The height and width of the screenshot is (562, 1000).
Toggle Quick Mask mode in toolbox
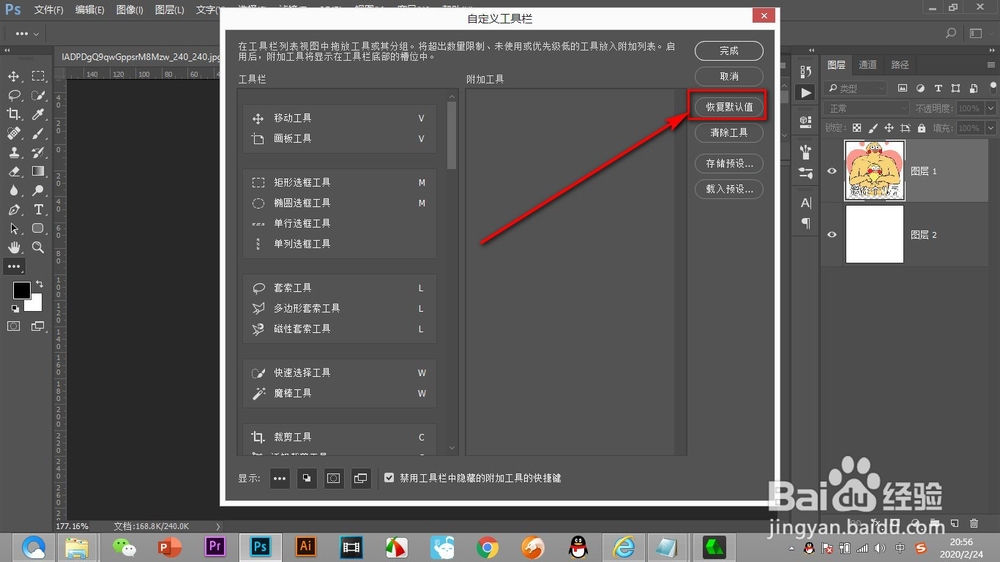(13, 326)
